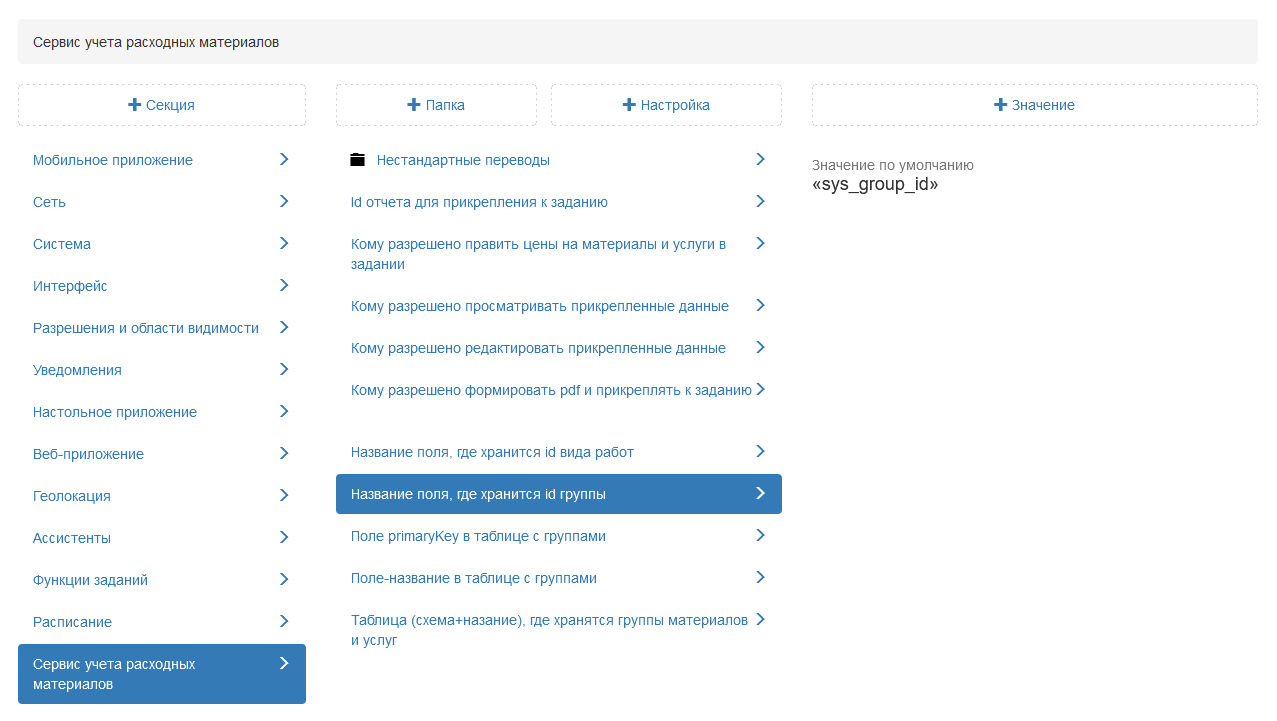The image size is (1277, 721).
Task: Click chevron of Поле primaryKey в таблице
Action: 760,535
